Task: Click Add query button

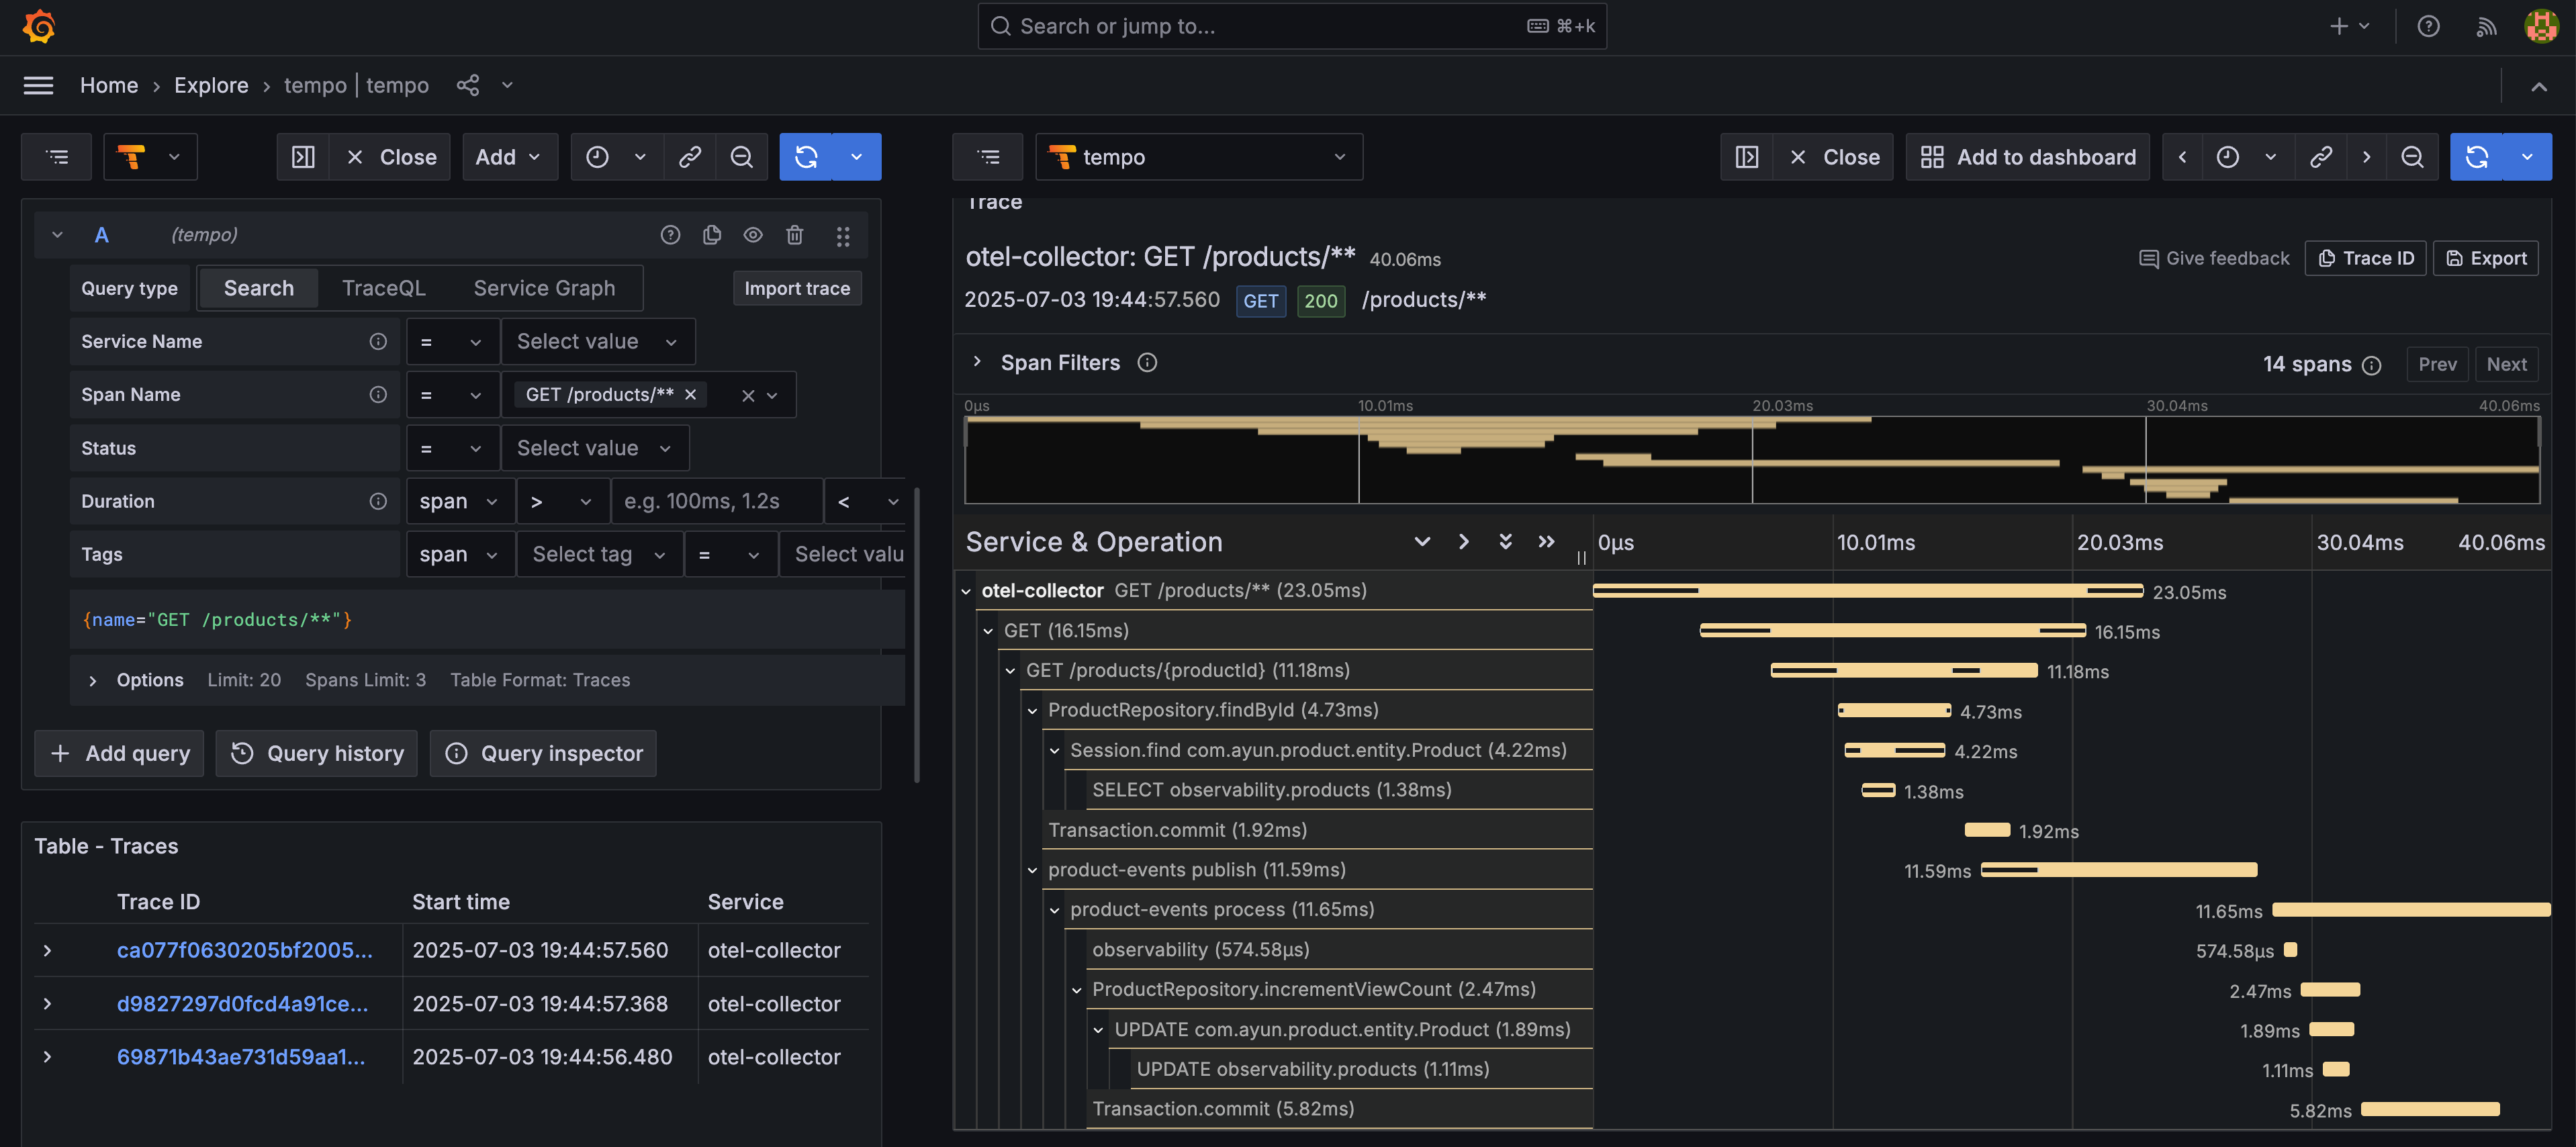Action: tap(119, 753)
